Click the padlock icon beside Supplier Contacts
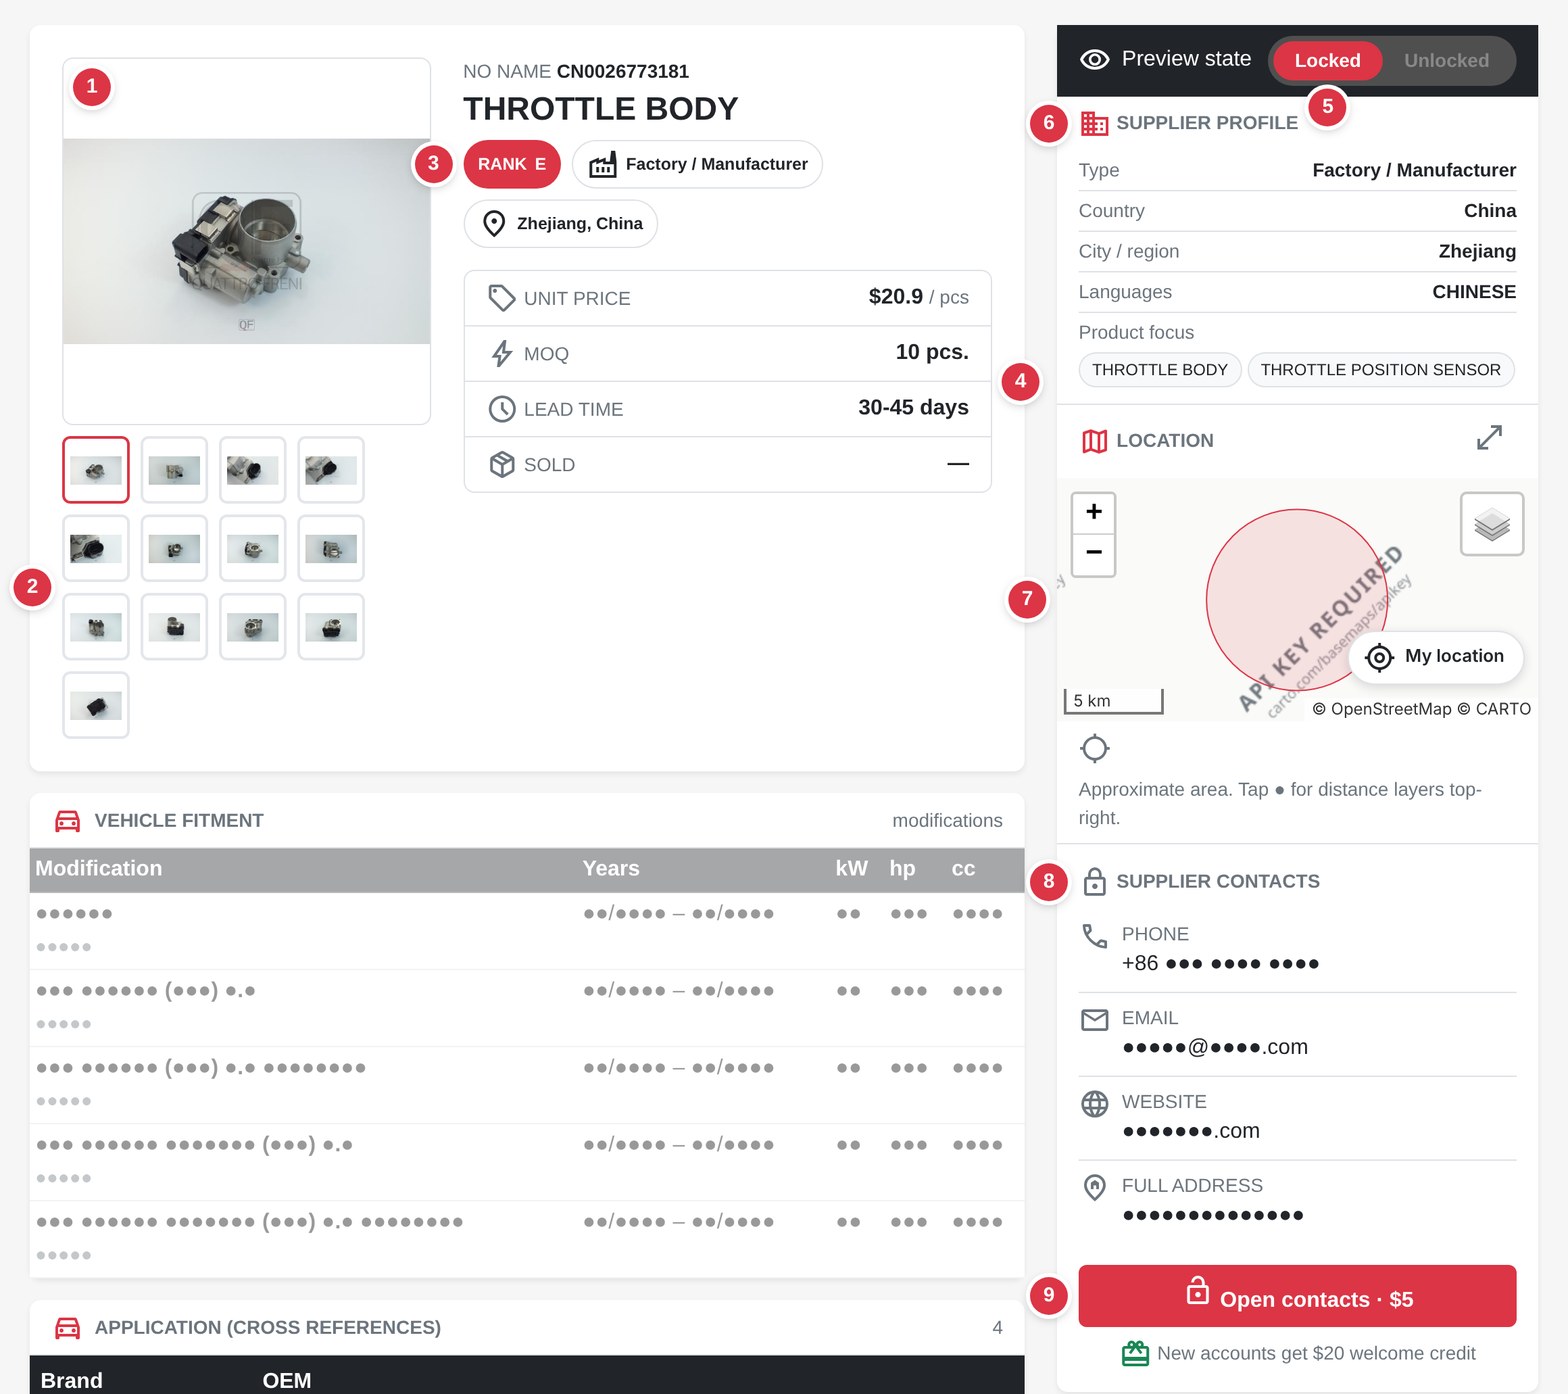1568x1394 pixels. point(1095,881)
